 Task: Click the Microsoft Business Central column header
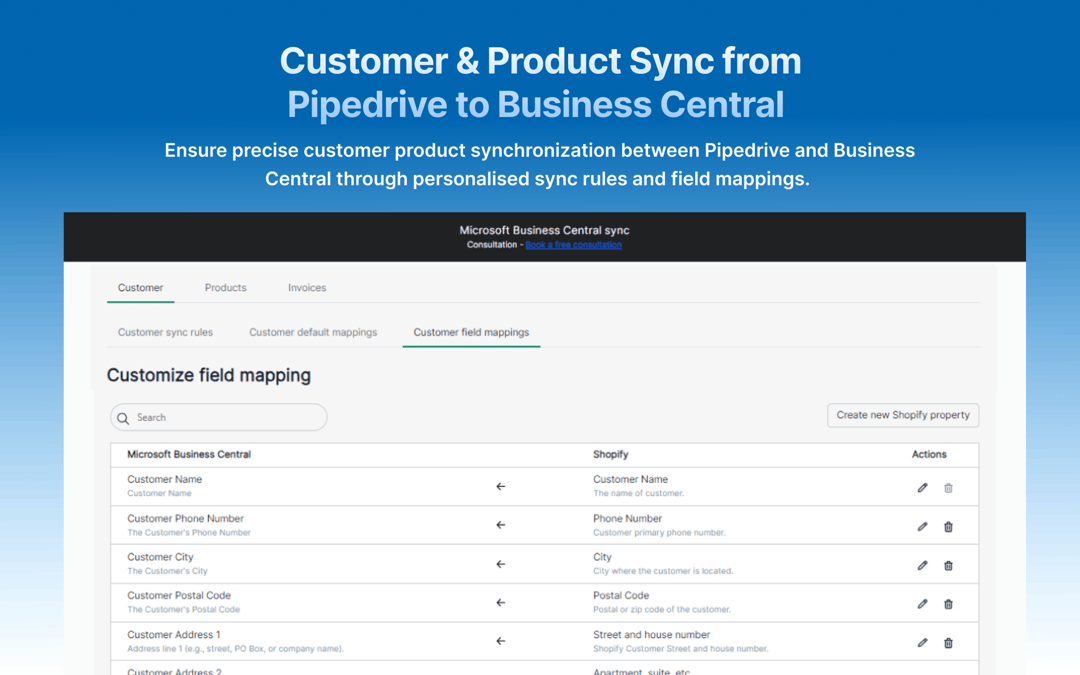click(188, 454)
